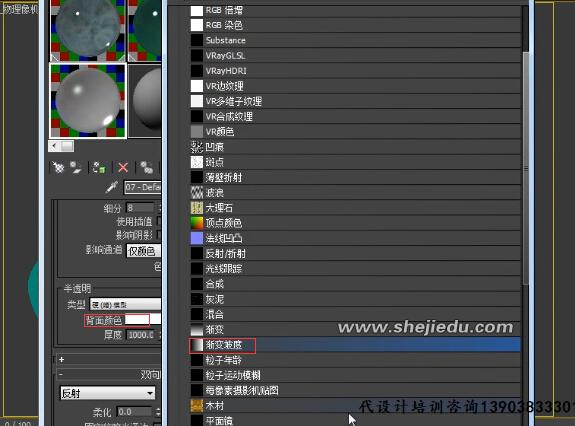Screen dimensions: 575x426
Task: Open the 半透明 类型 dropdown
Action: [x=125, y=304]
